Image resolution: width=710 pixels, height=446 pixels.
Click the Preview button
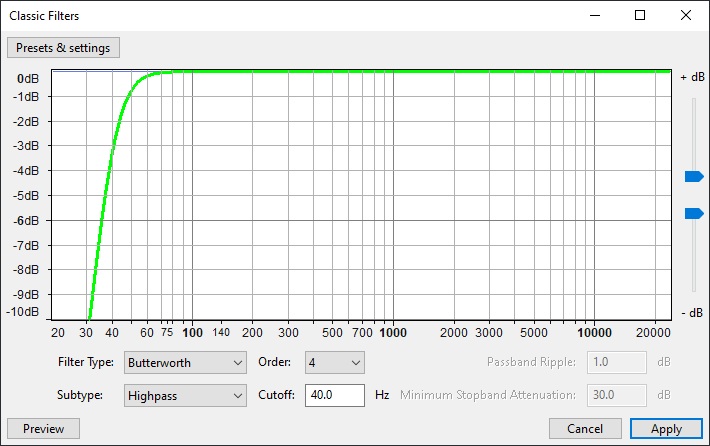pos(43,428)
